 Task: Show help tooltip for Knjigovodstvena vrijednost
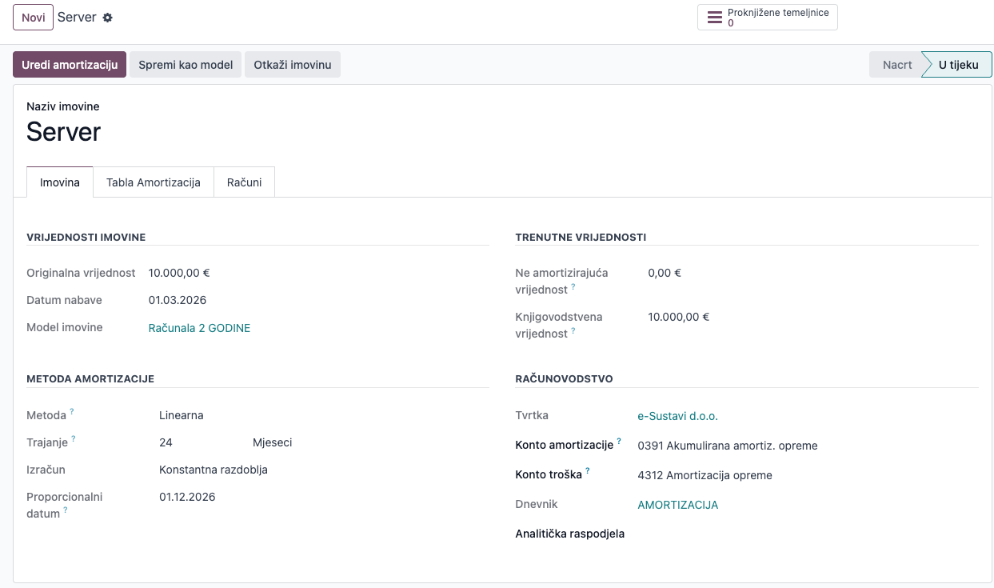(573, 330)
